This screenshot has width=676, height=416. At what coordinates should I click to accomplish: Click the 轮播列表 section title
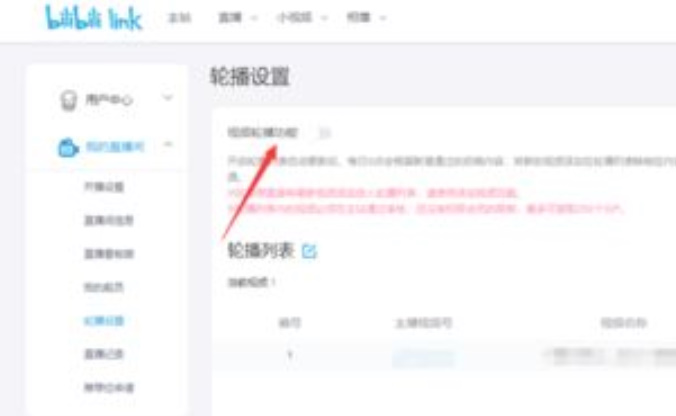(x=260, y=251)
